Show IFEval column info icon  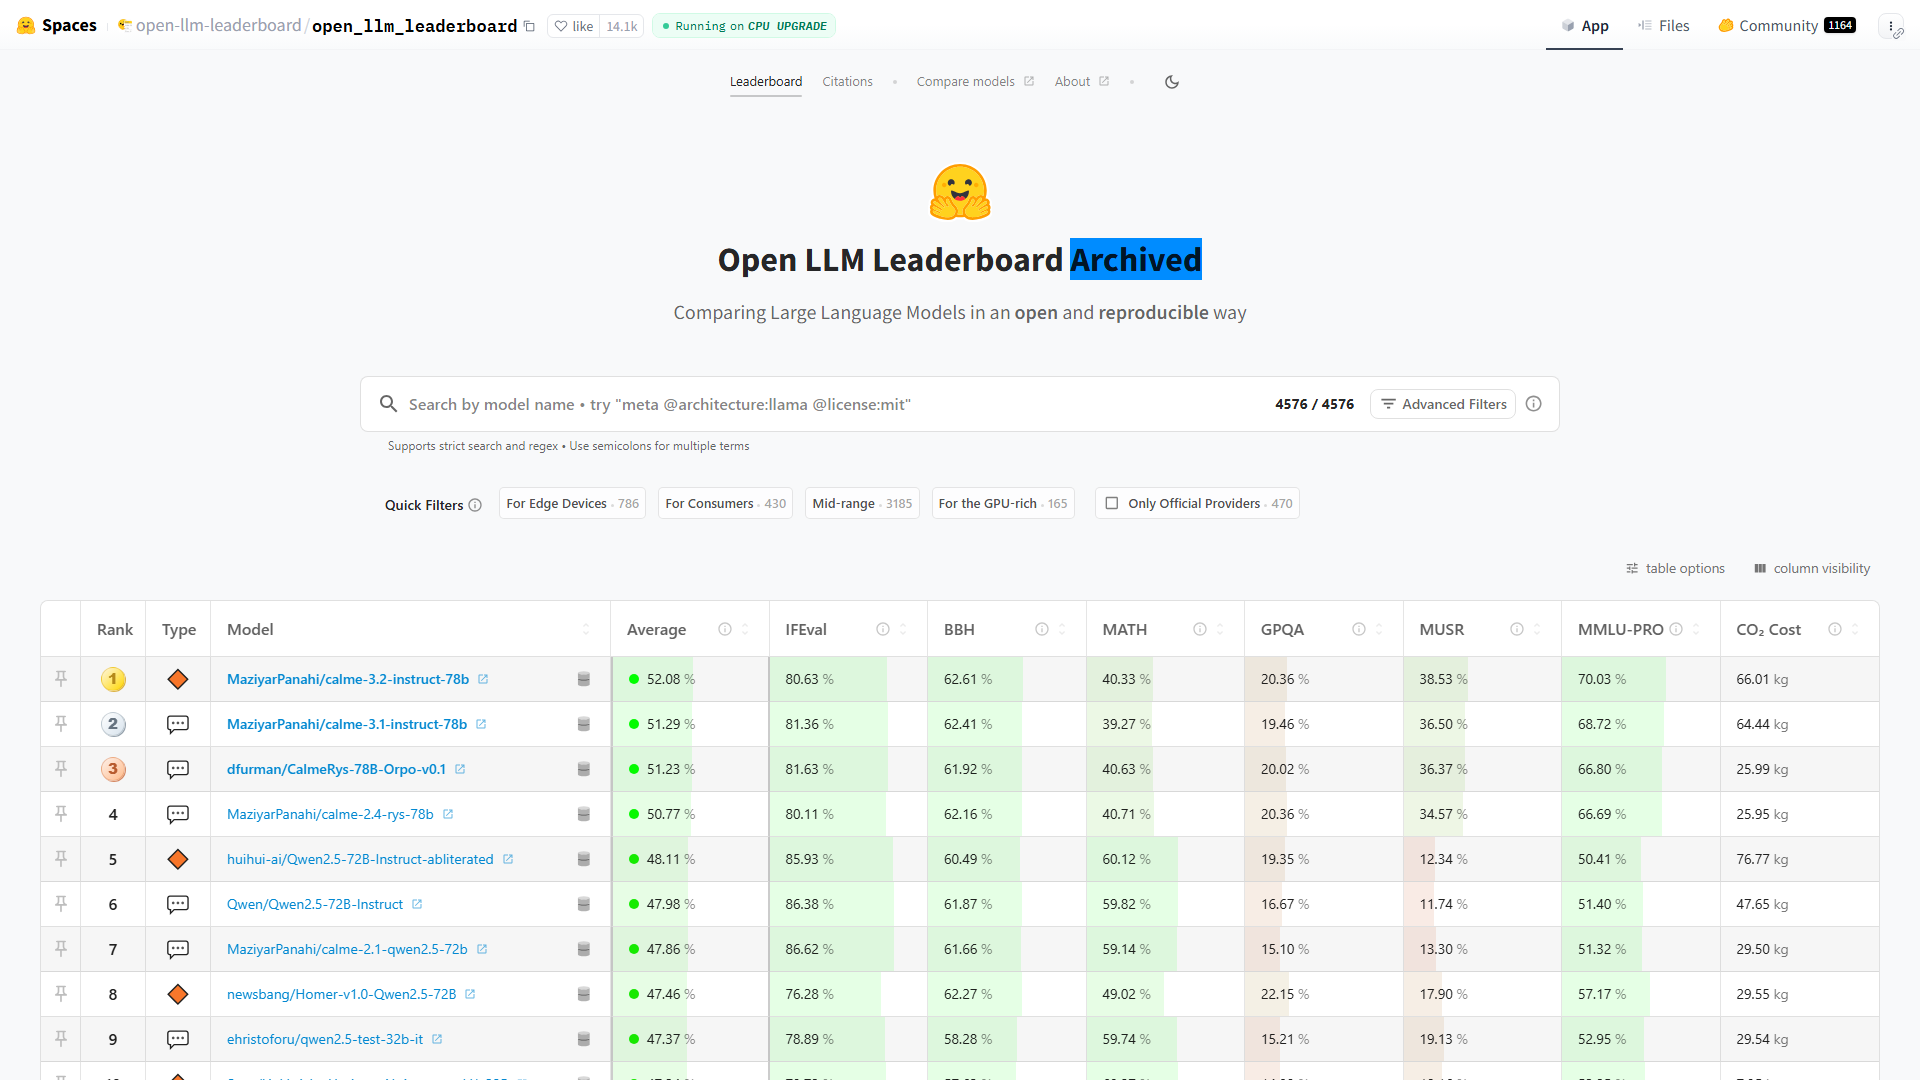[883, 629]
